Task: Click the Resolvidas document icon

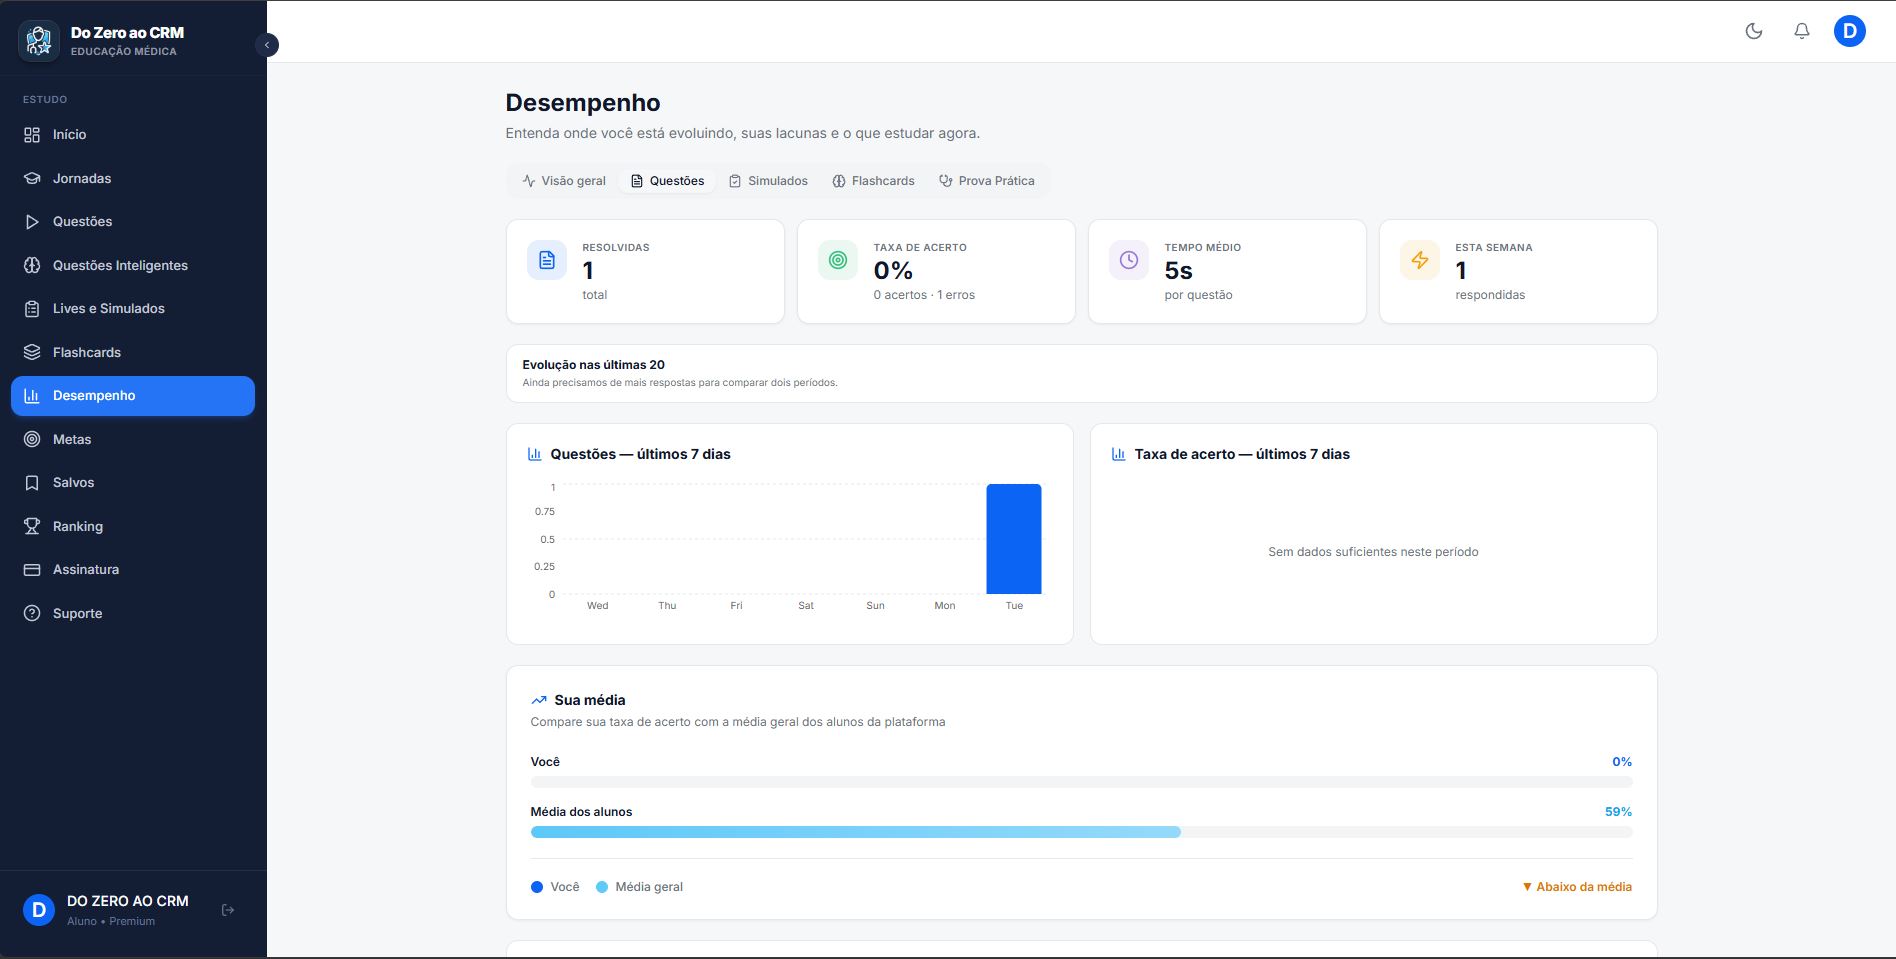Action: (x=547, y=260)
